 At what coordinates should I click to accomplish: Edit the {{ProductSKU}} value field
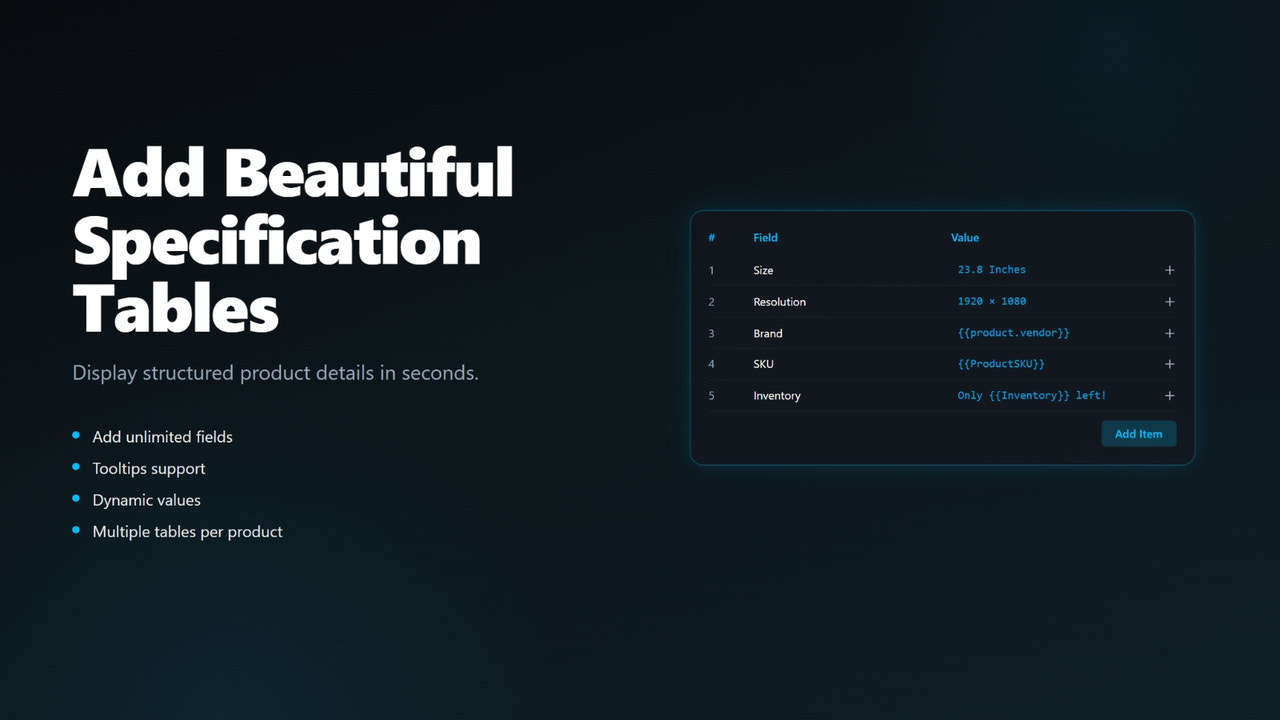(1001, 364)
